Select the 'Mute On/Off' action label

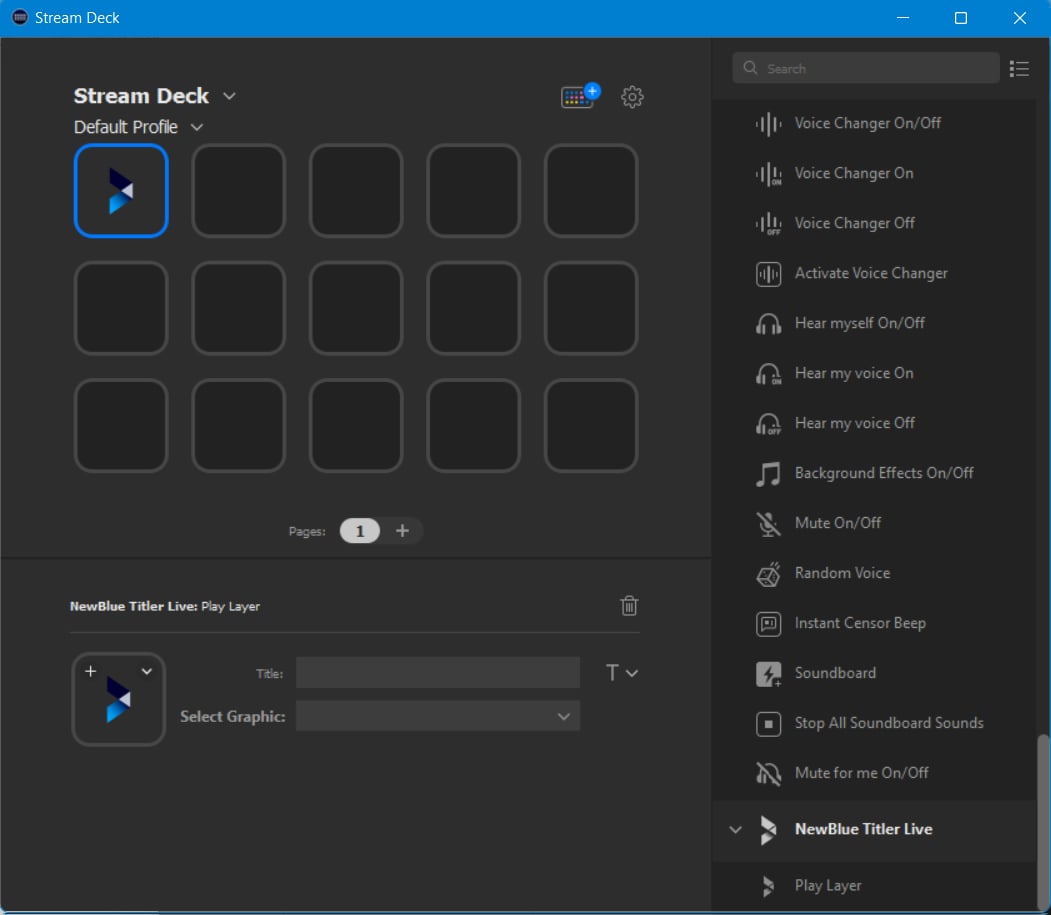837,523
